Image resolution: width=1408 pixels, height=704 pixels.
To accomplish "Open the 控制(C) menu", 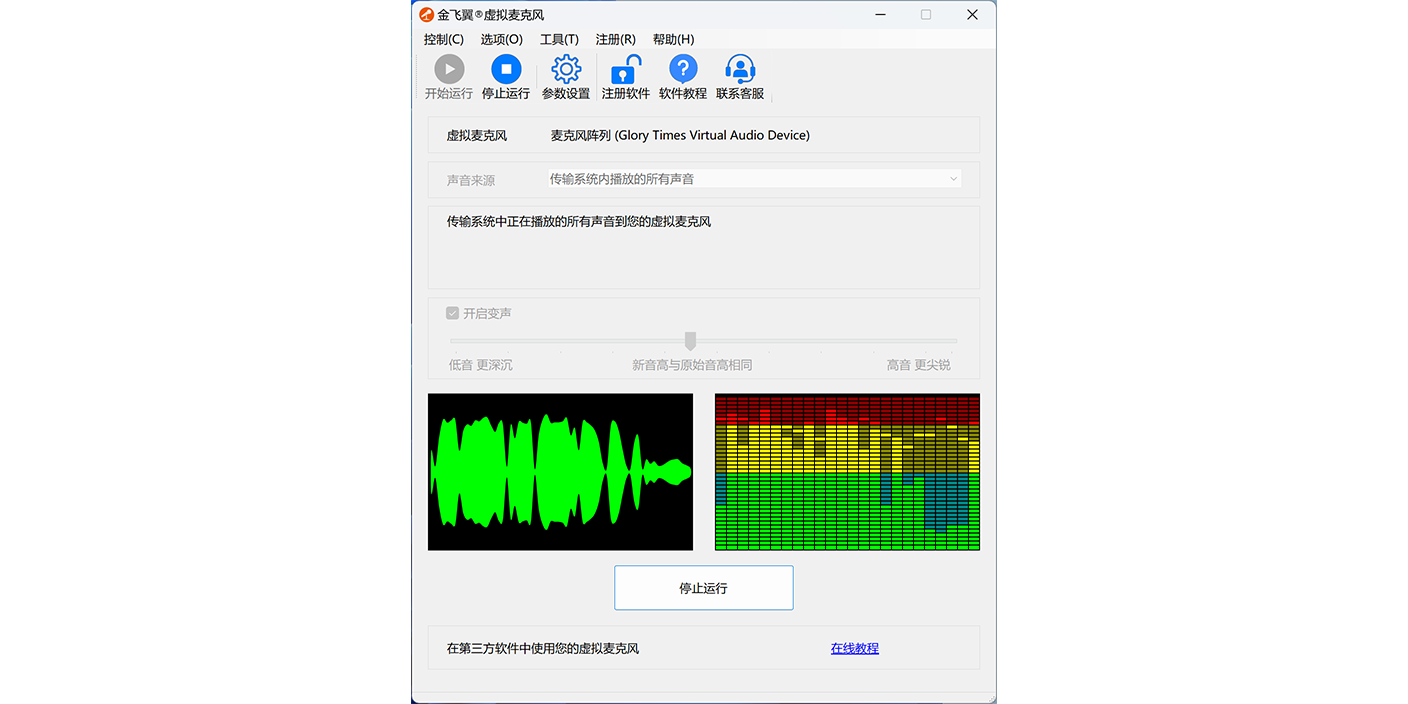I will 444,39.
